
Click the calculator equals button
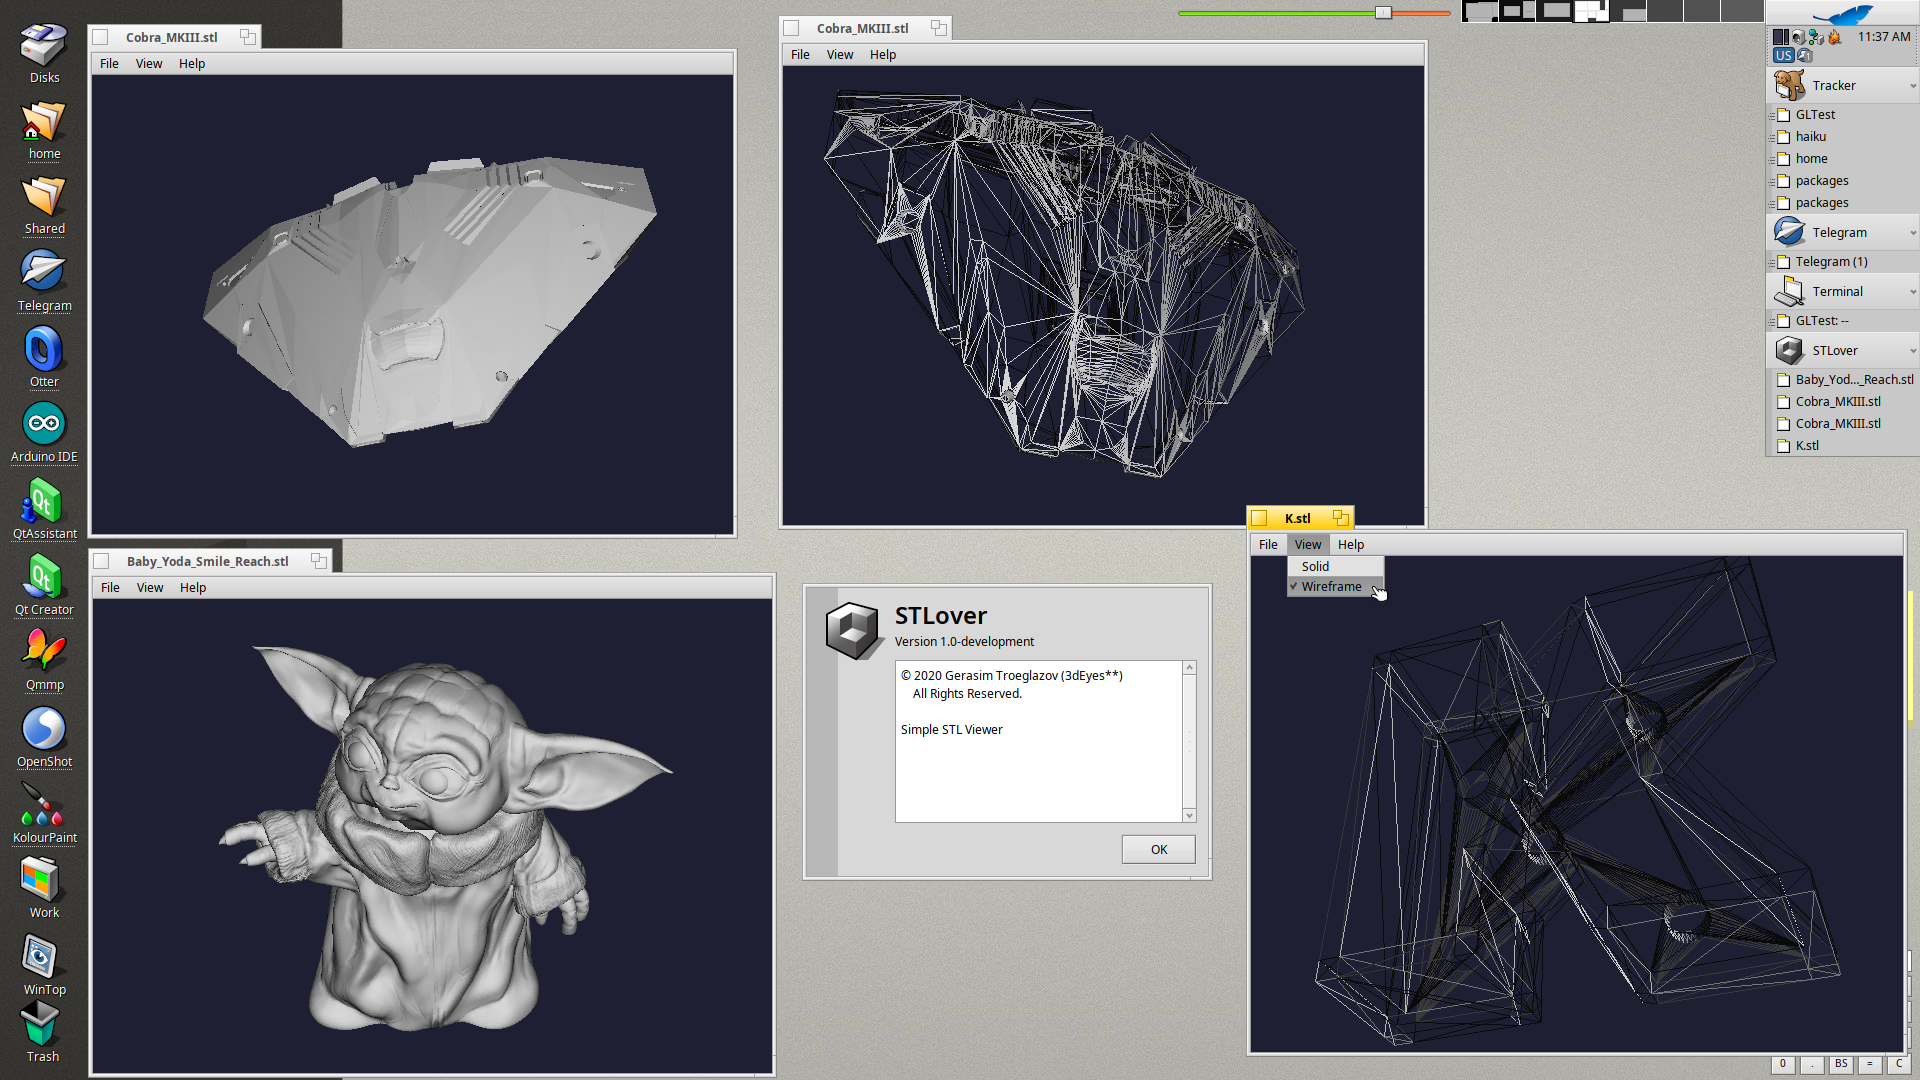(x=1869, y=1064)
